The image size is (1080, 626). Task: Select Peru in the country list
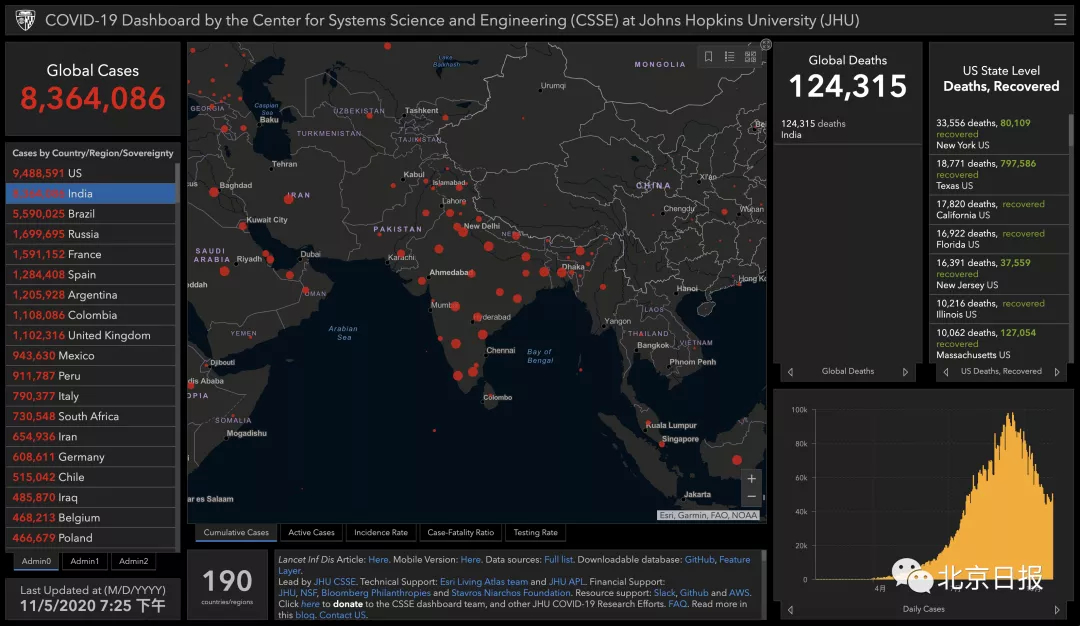click(x=90, y=376)
